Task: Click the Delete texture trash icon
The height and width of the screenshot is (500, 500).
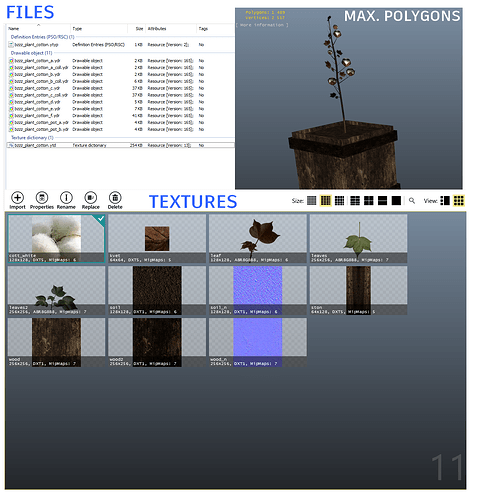Action: tap(115, 200)
